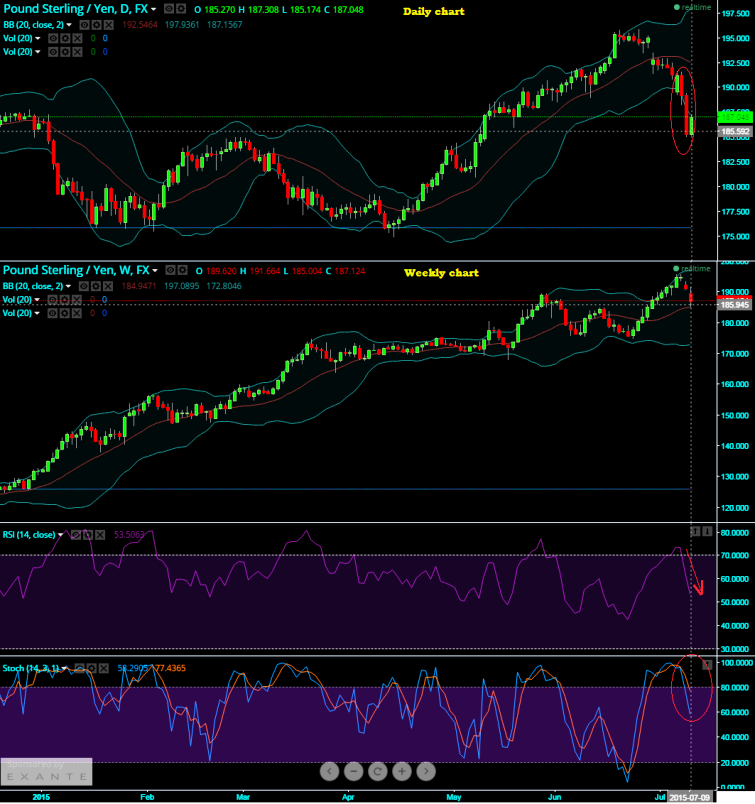Hide the Bollinger Bands on the weekly chart

click(84, 286)
